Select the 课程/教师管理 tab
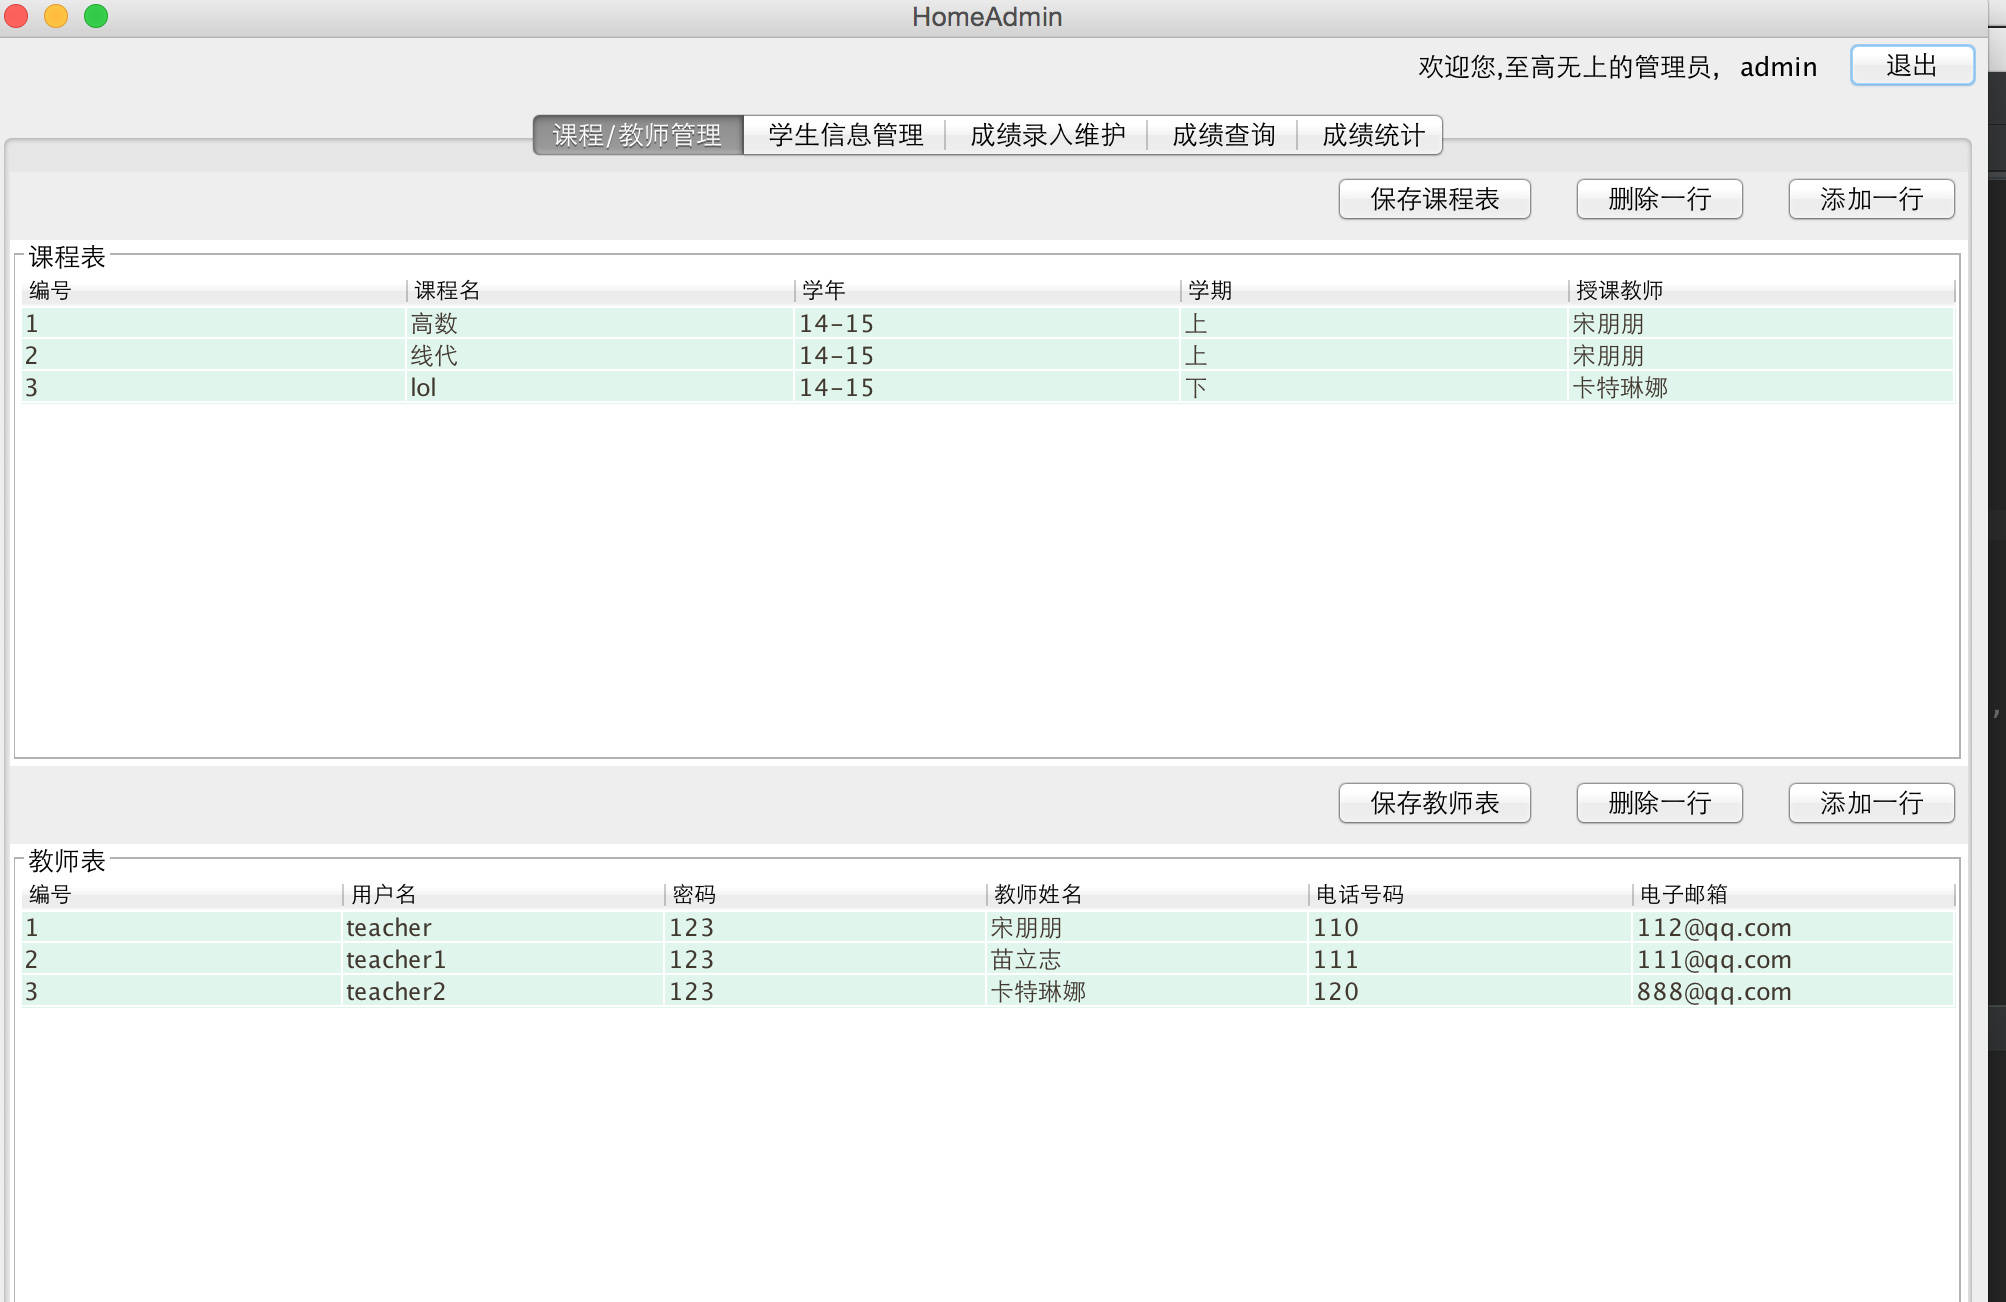The width and height of the screenshot is (2006, 1302). (638, 135)
